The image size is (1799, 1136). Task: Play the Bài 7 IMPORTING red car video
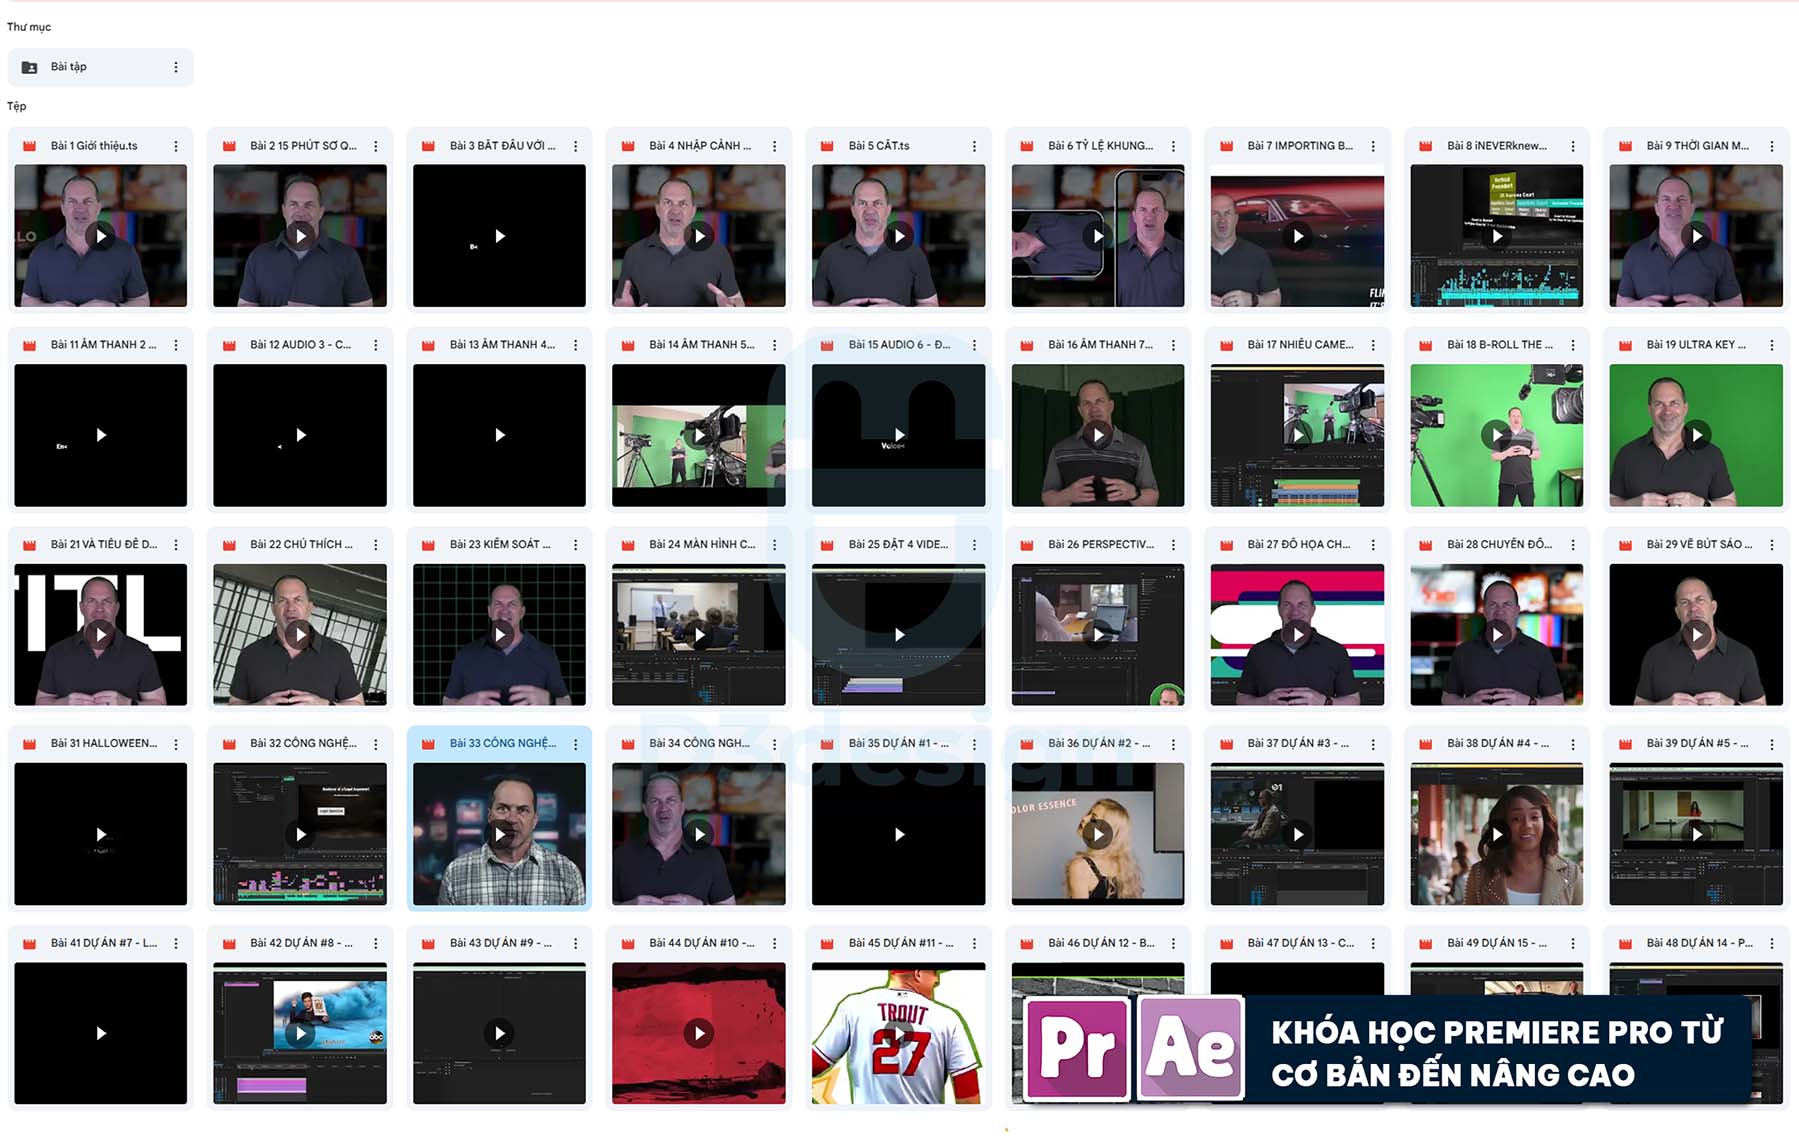point(1297,236)
